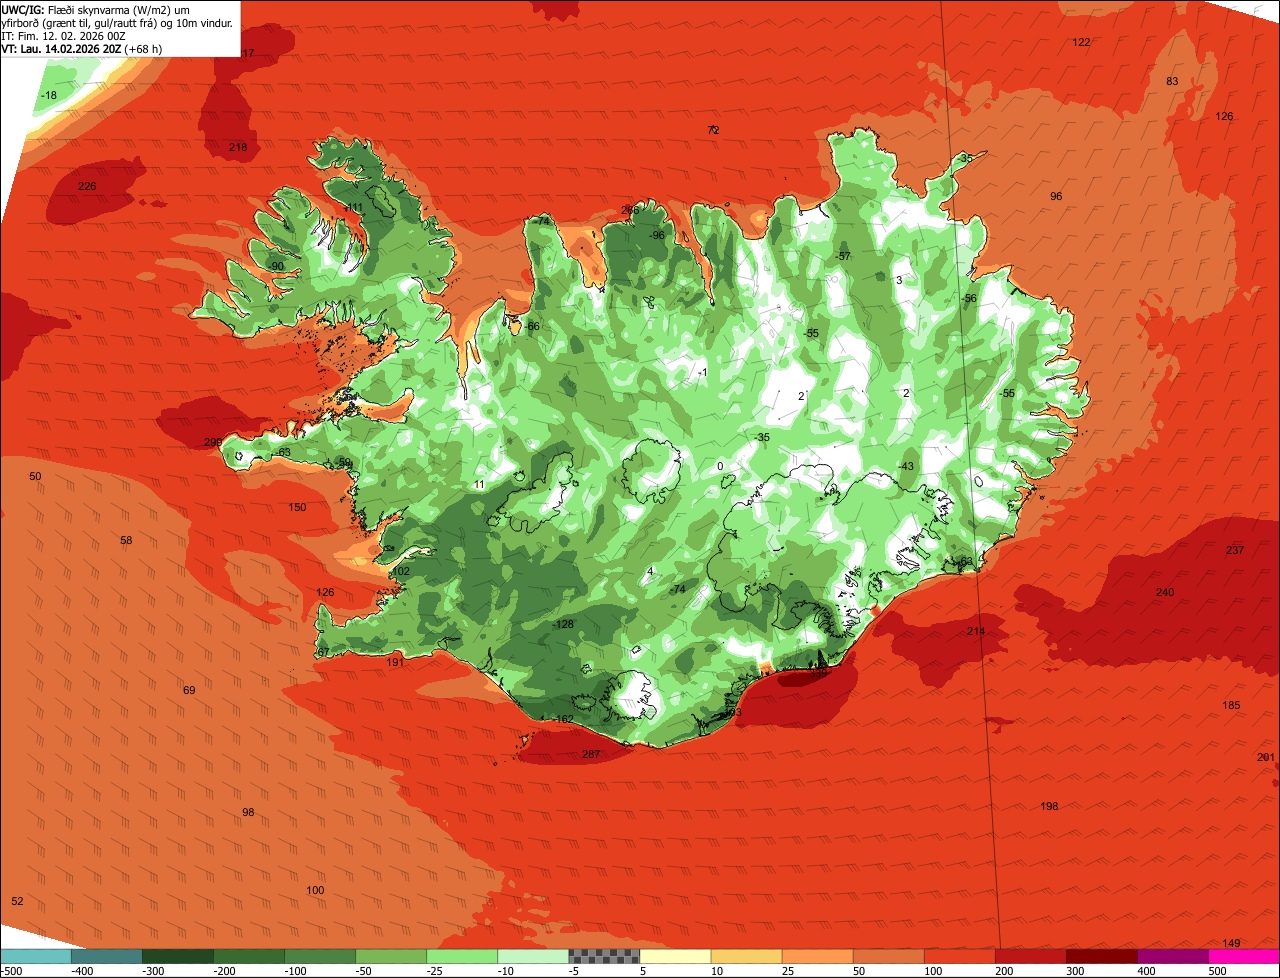Click the 50 to 100 orange legend swatch
1280x978 pixels.
tap(888, 956)
